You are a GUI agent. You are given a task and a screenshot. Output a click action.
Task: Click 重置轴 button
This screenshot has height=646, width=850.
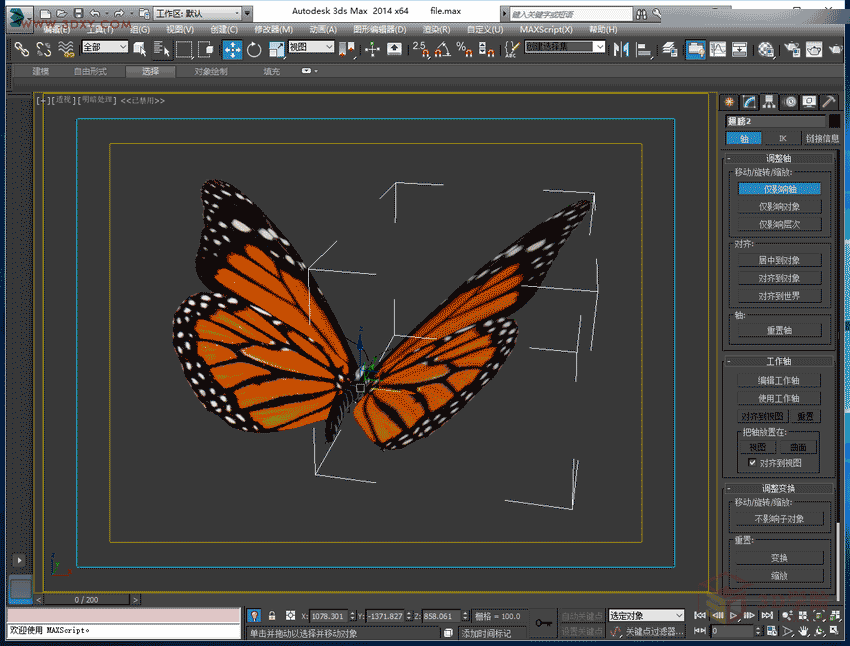779,330
